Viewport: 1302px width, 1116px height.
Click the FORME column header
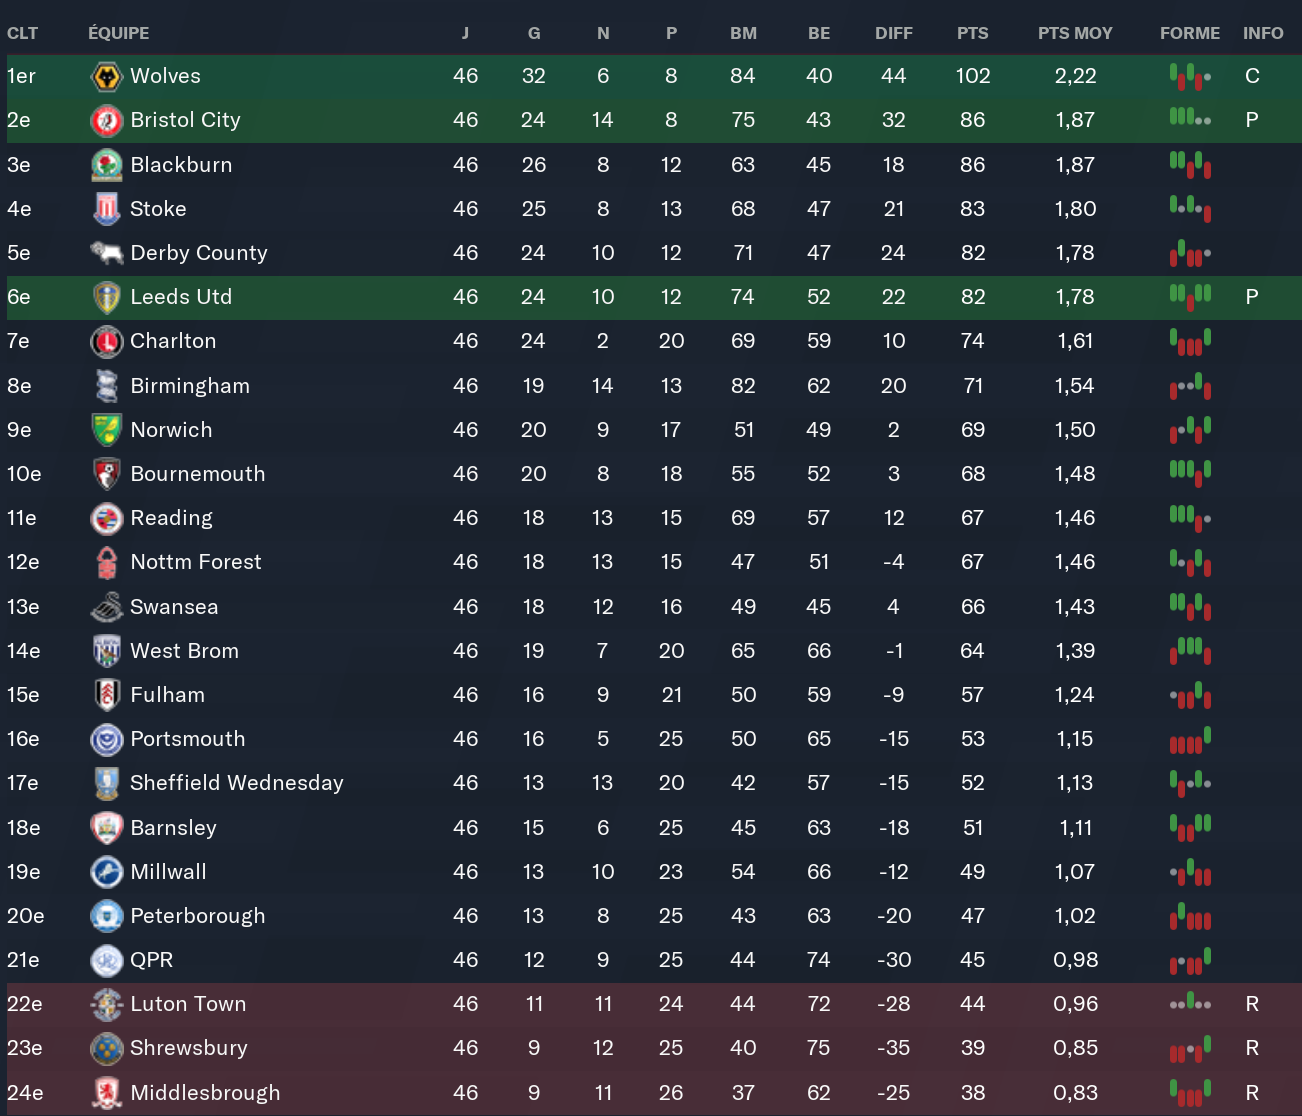tap(1189, 33)
